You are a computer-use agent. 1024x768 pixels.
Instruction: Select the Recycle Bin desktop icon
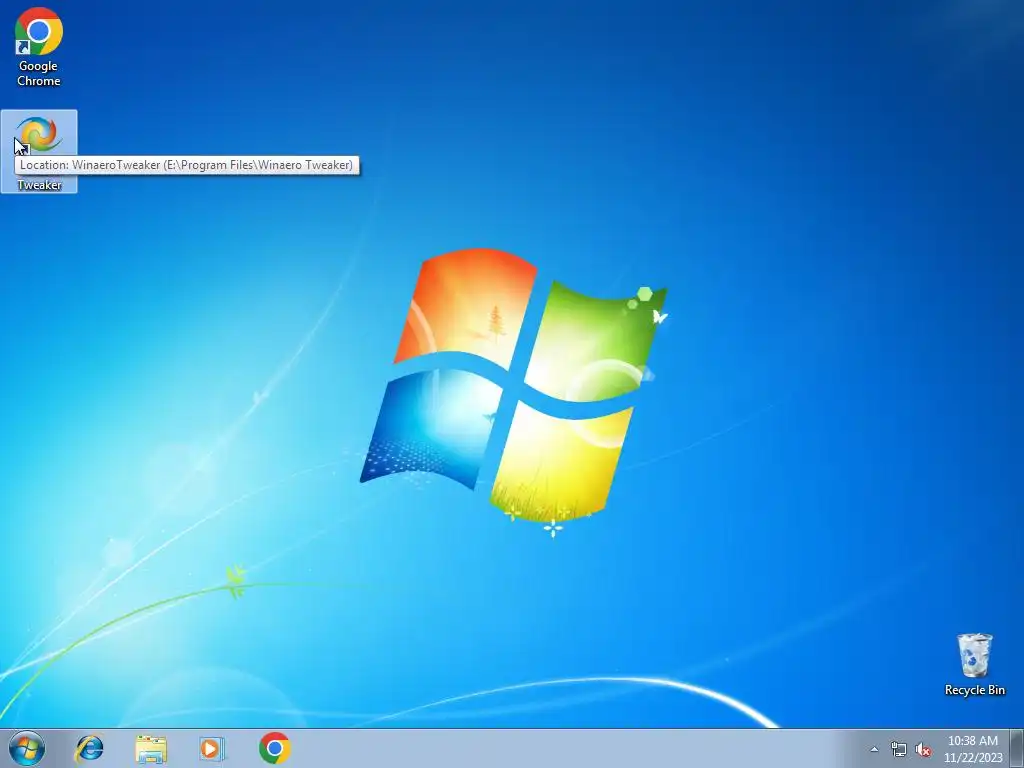tap(974, 664)
